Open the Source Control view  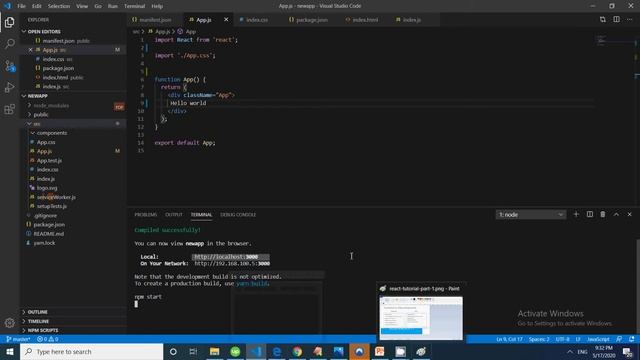coord(10,66)
